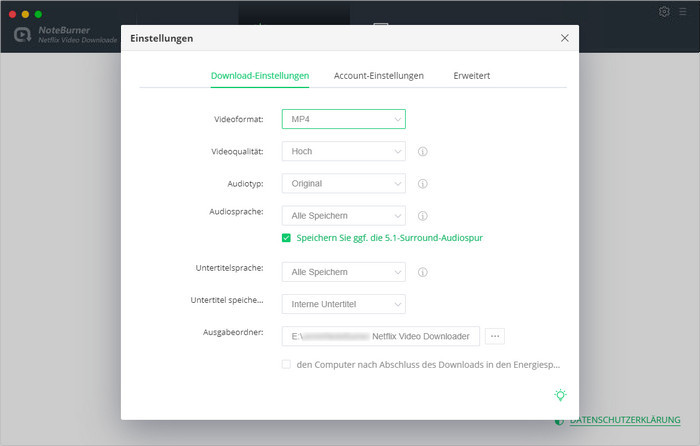Open the DATENSCHUTZERKLÄRUNG link

click(625, 420)
